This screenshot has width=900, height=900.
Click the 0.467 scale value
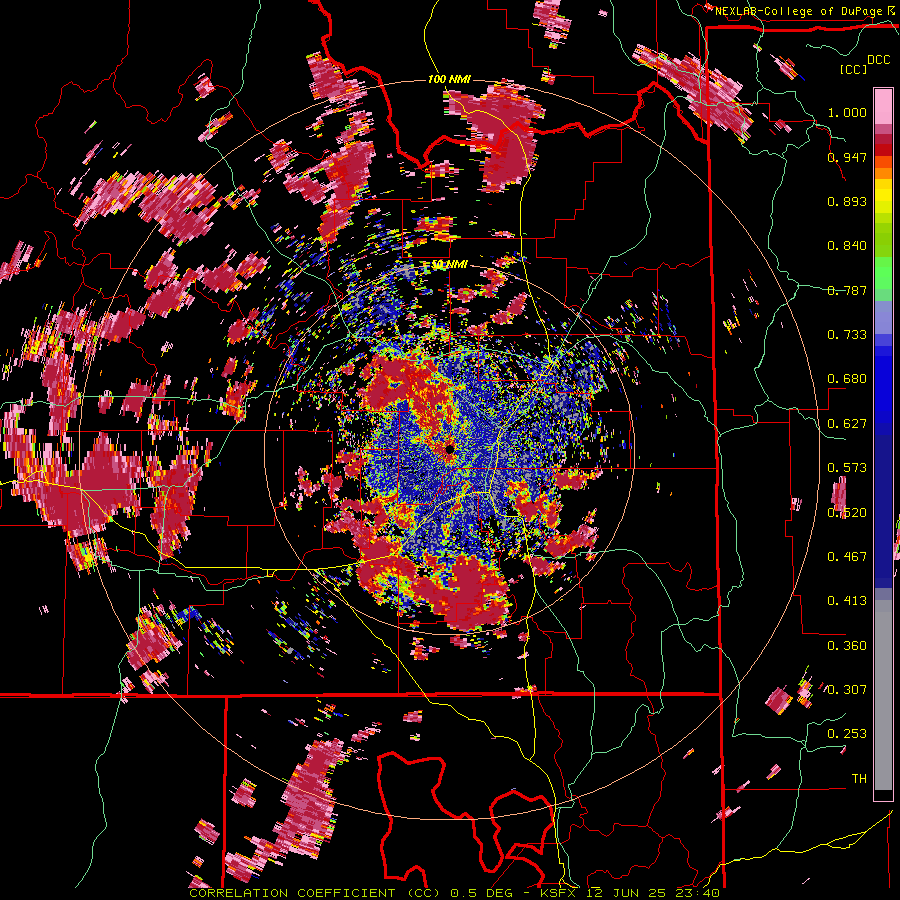click(847, 557)
